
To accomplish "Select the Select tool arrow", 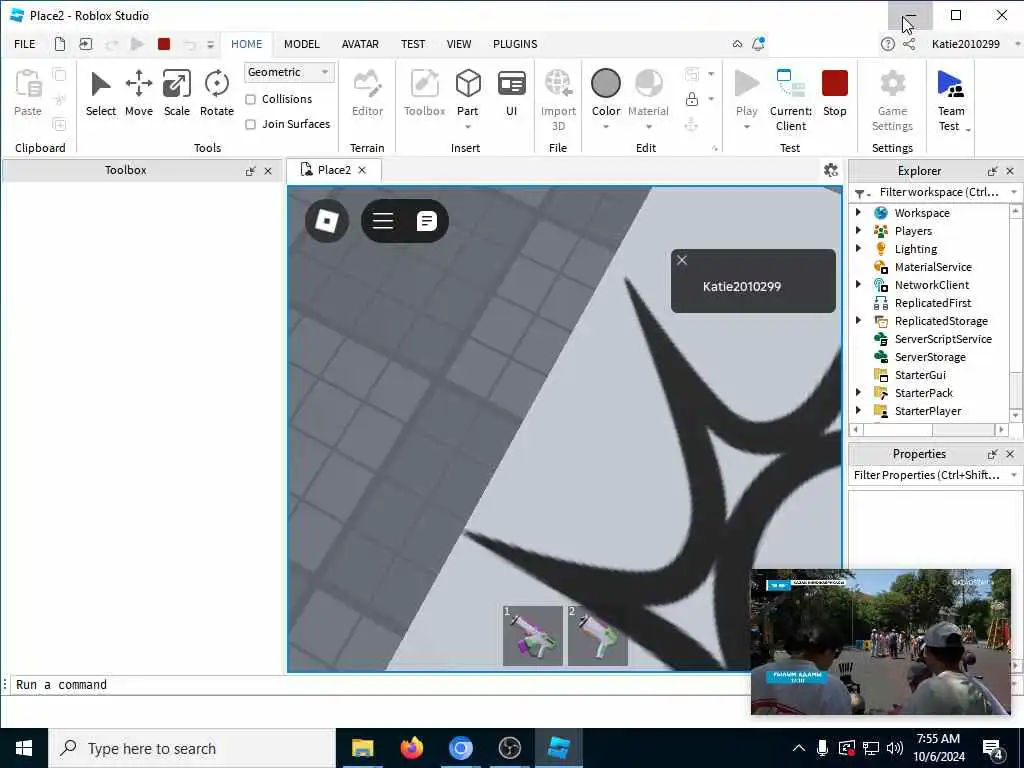I will pyautogui.click(x=101, y=93).
